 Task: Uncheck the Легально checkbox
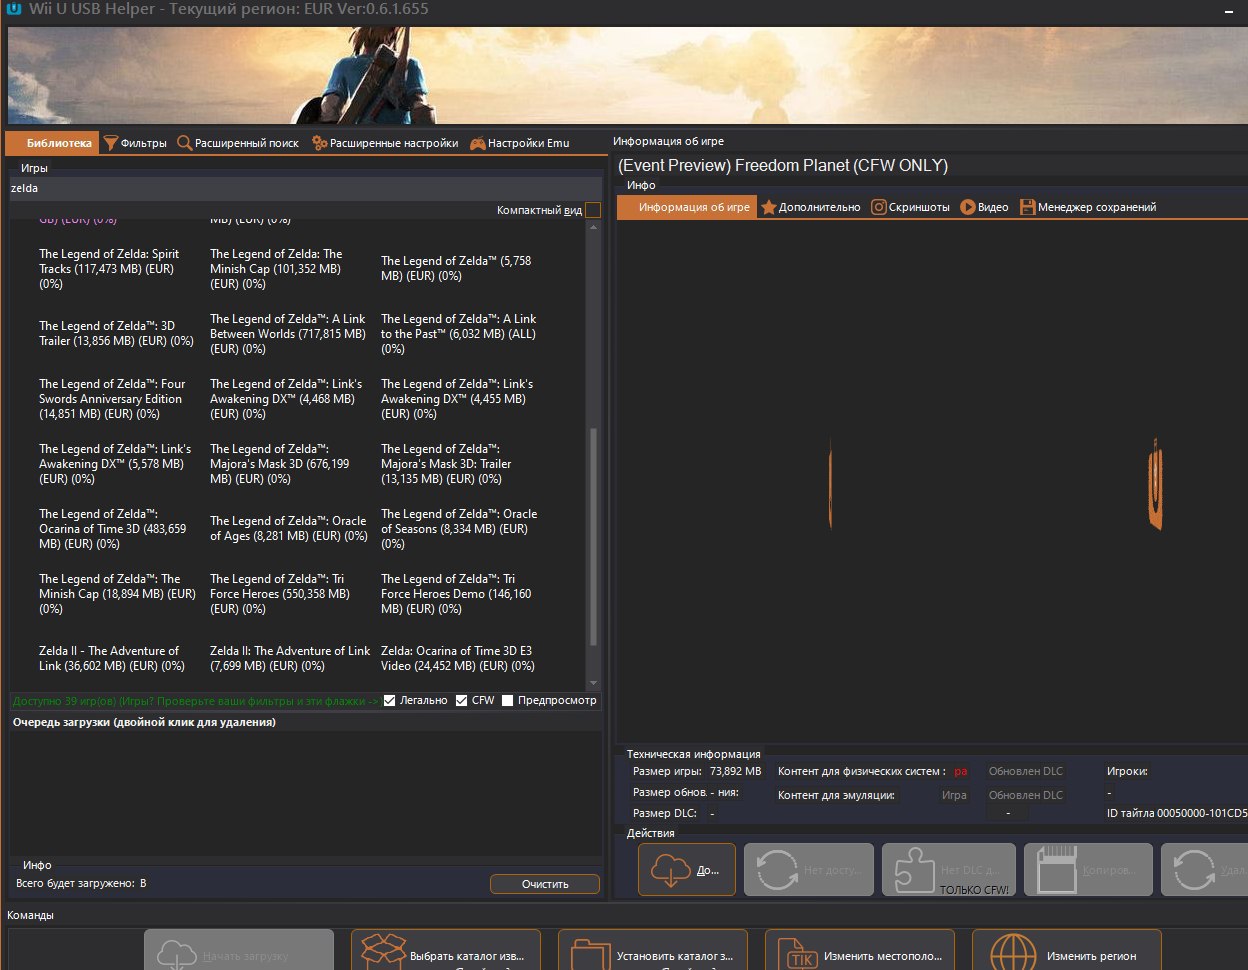(x=390, y=700)
